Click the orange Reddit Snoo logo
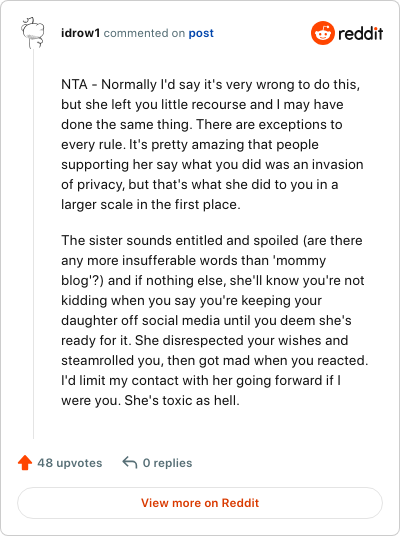 (x=322, y=33)
